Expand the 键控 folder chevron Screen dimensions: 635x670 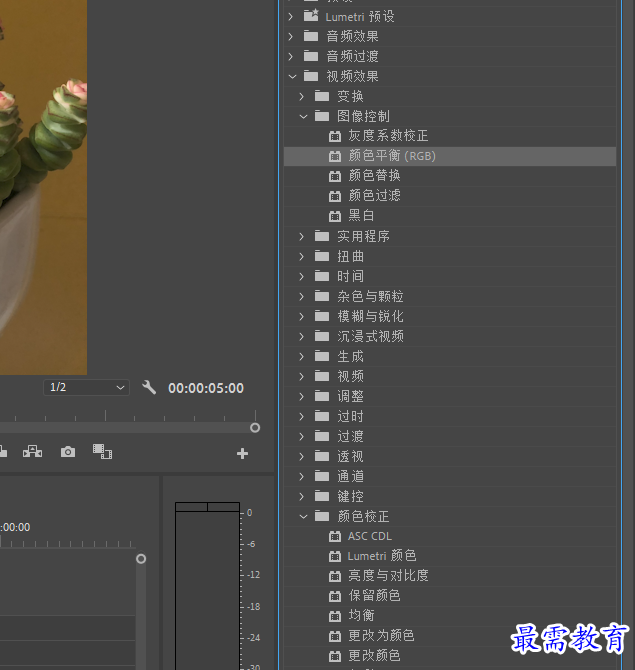[302, 497]
